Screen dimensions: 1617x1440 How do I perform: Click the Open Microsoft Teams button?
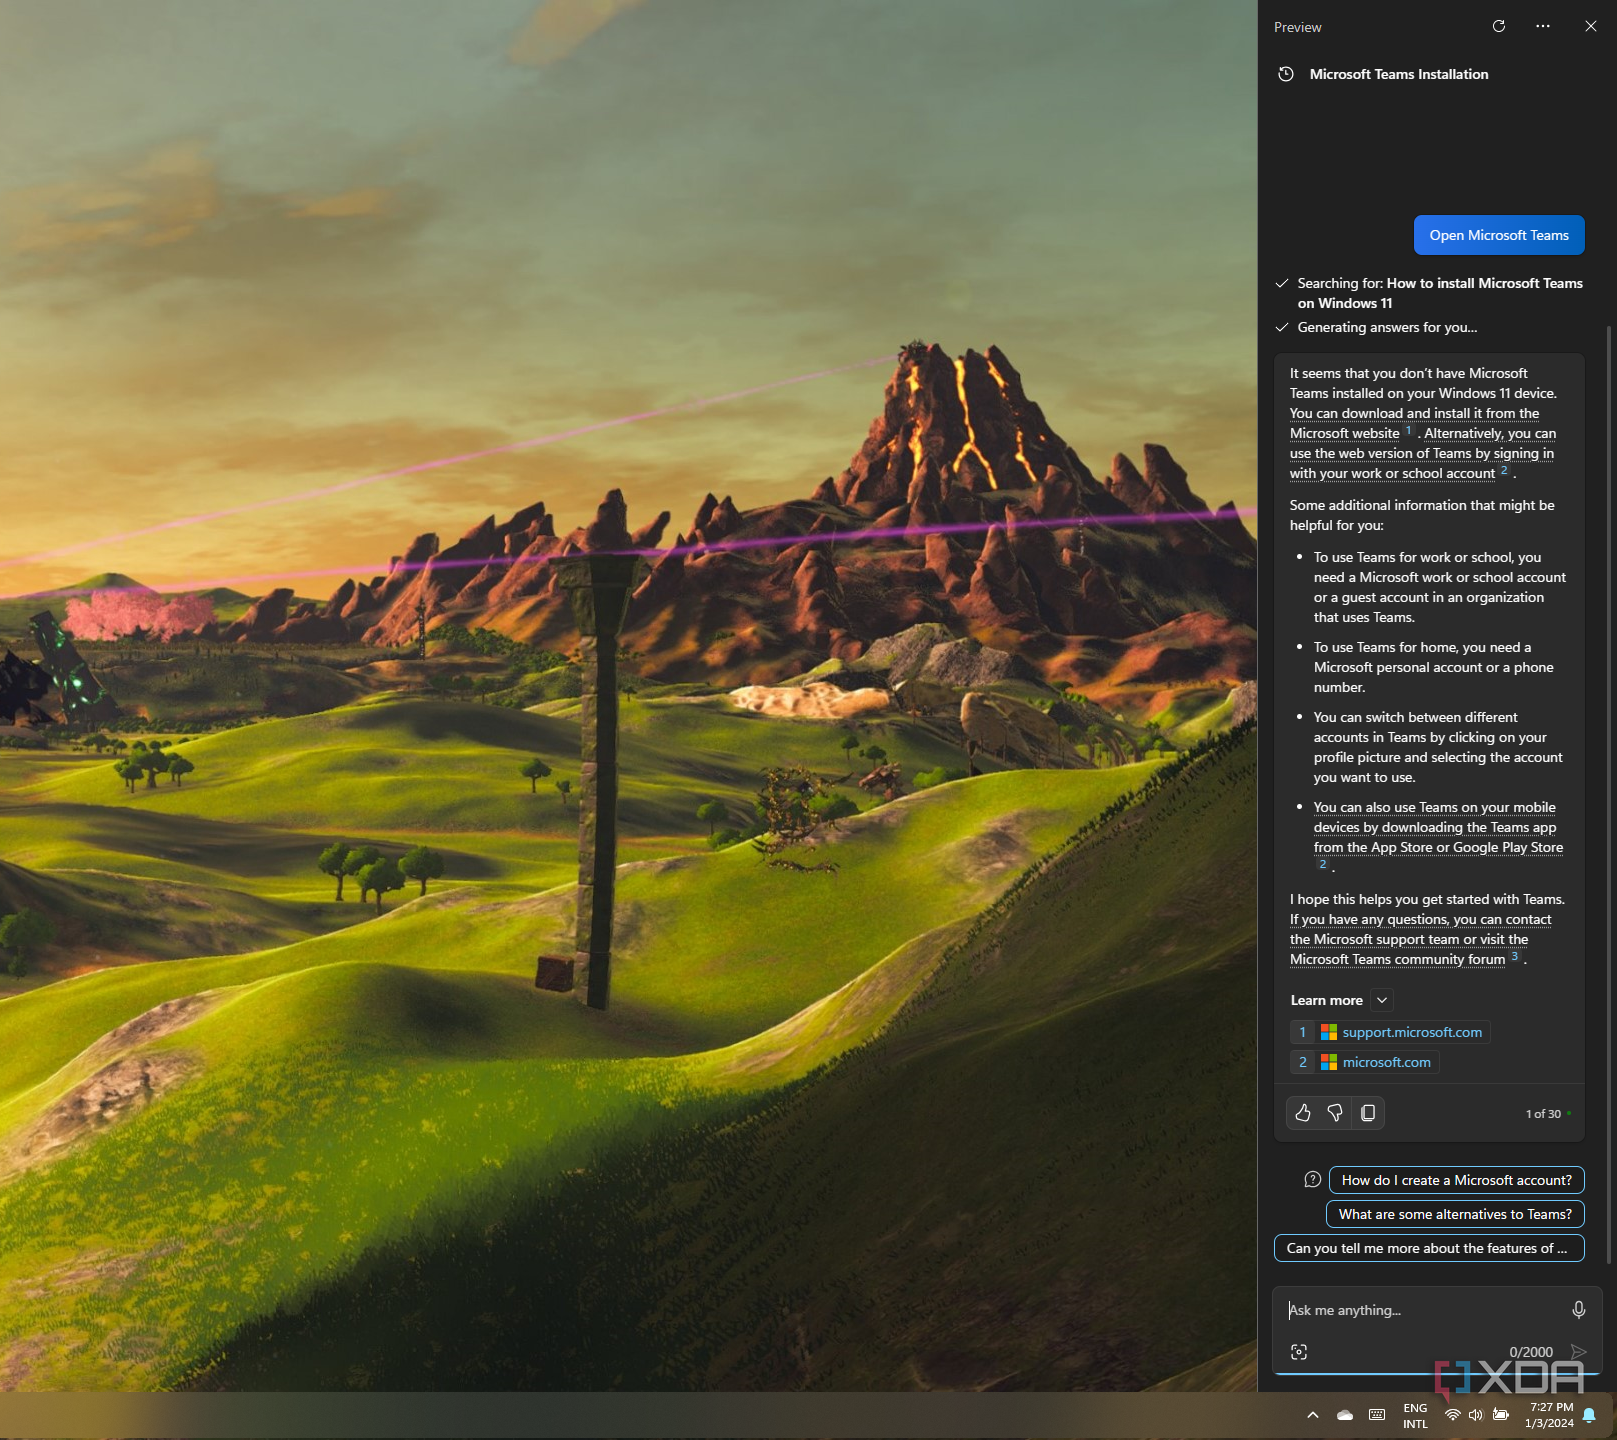(1499, 235)
